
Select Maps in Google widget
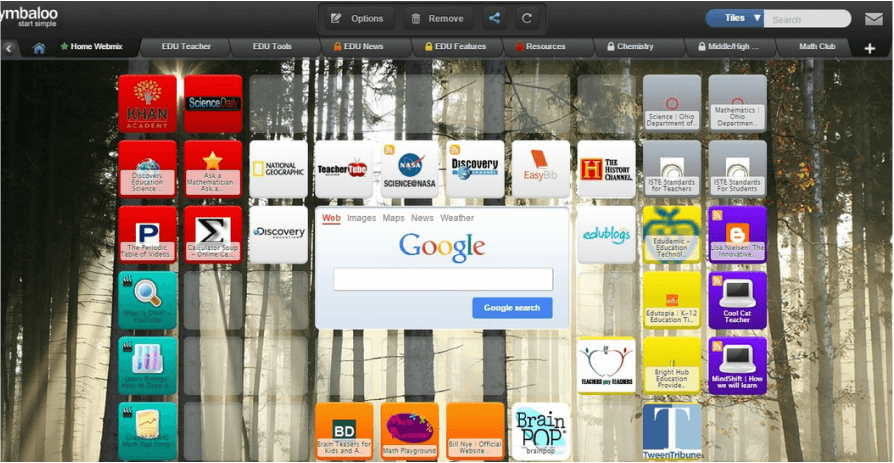click(393, 218)
